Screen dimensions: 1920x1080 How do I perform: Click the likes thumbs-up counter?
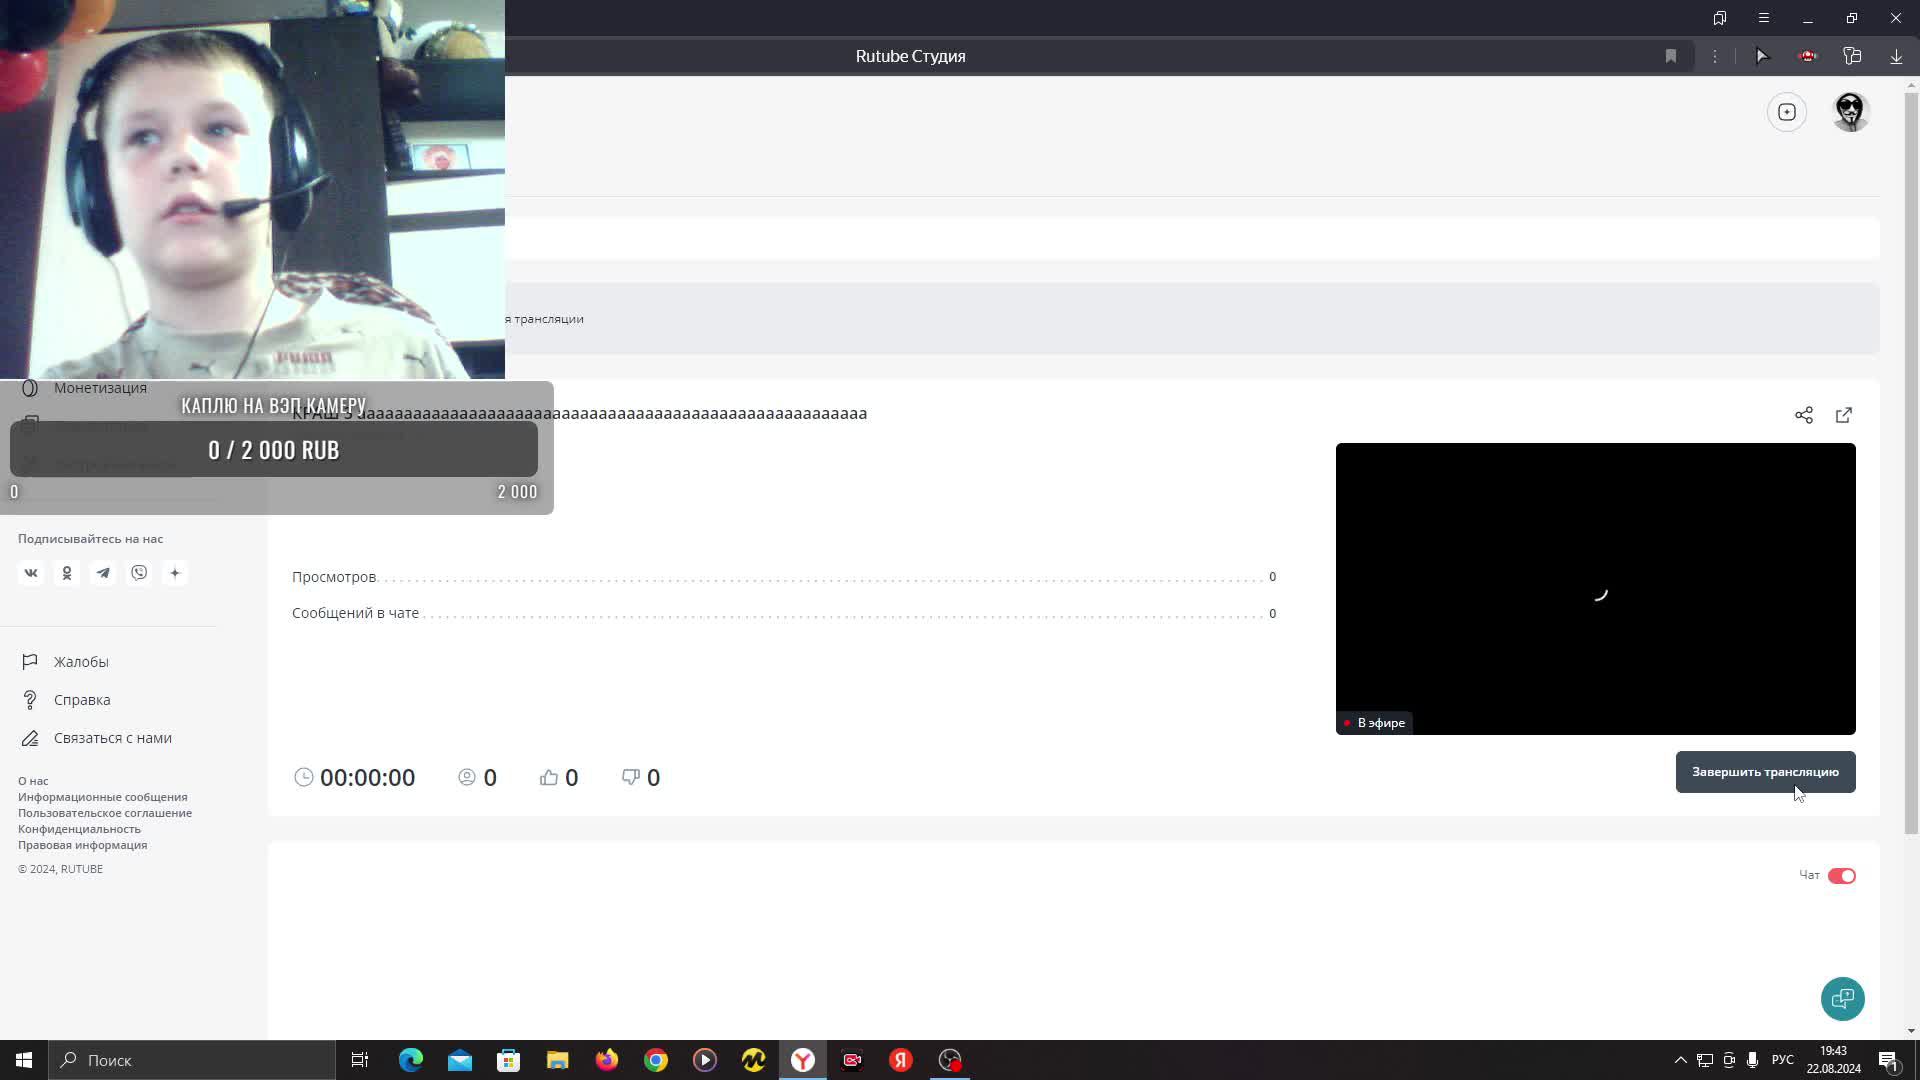tap(559, 778)
